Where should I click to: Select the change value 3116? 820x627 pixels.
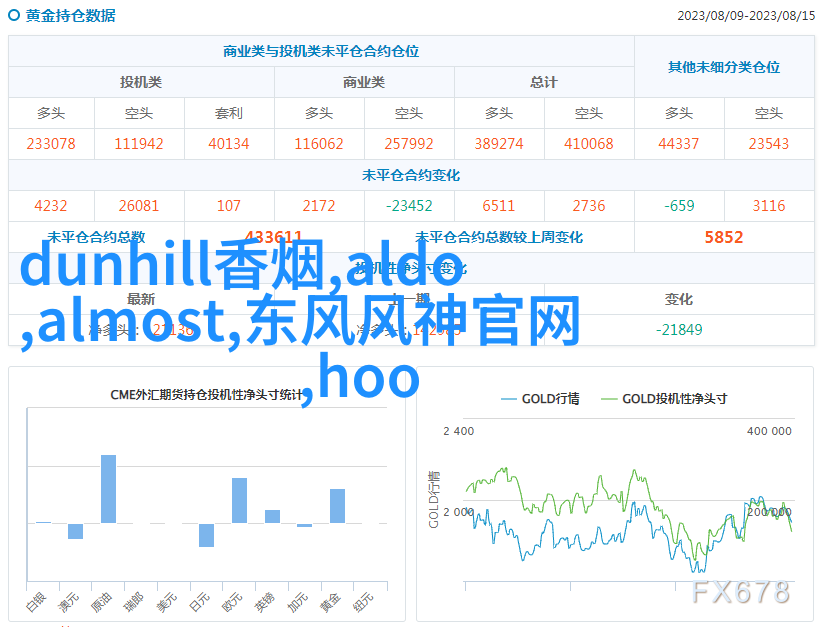point(769,206)
